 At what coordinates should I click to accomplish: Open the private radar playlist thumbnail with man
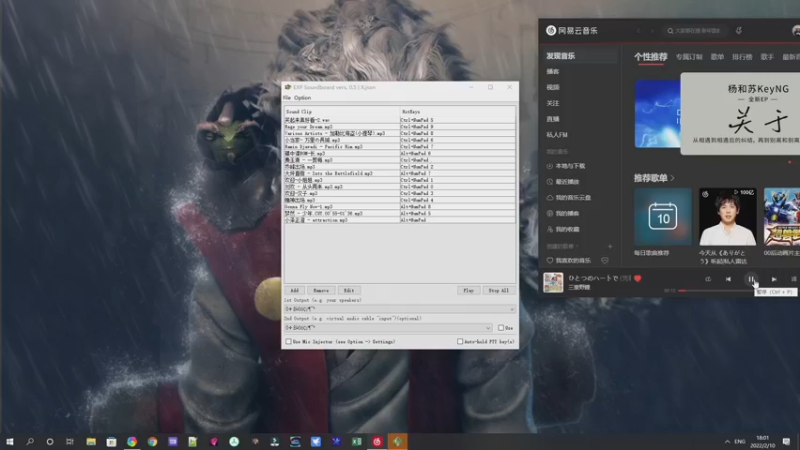pyautogui.click(x=728, y=216)
